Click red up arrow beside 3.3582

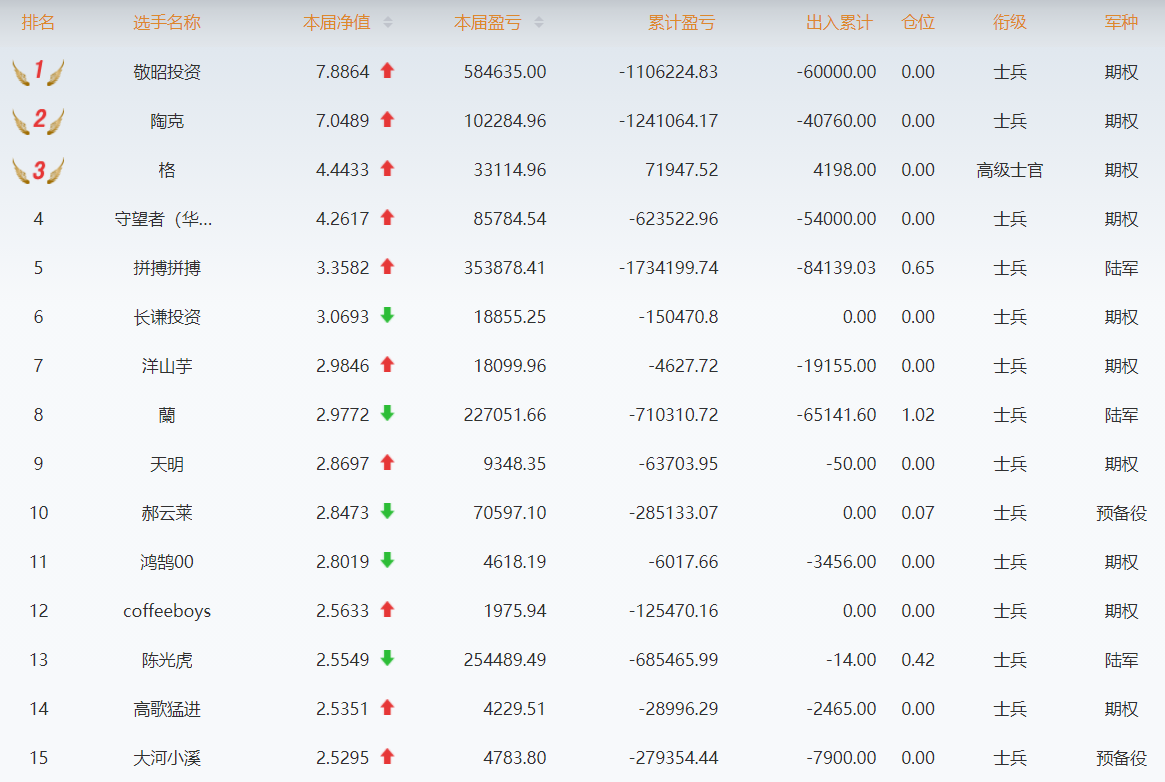pyautogui.click(x=387, y=267)
